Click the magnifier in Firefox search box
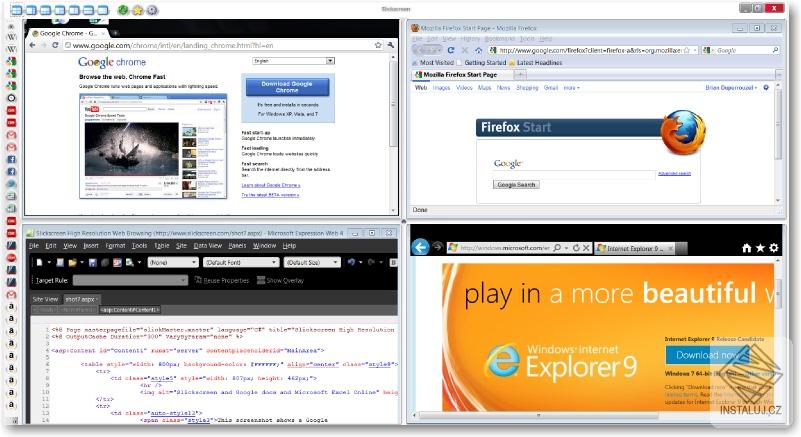801x437 pixels. pyautogui.click(x=775, y=50)
